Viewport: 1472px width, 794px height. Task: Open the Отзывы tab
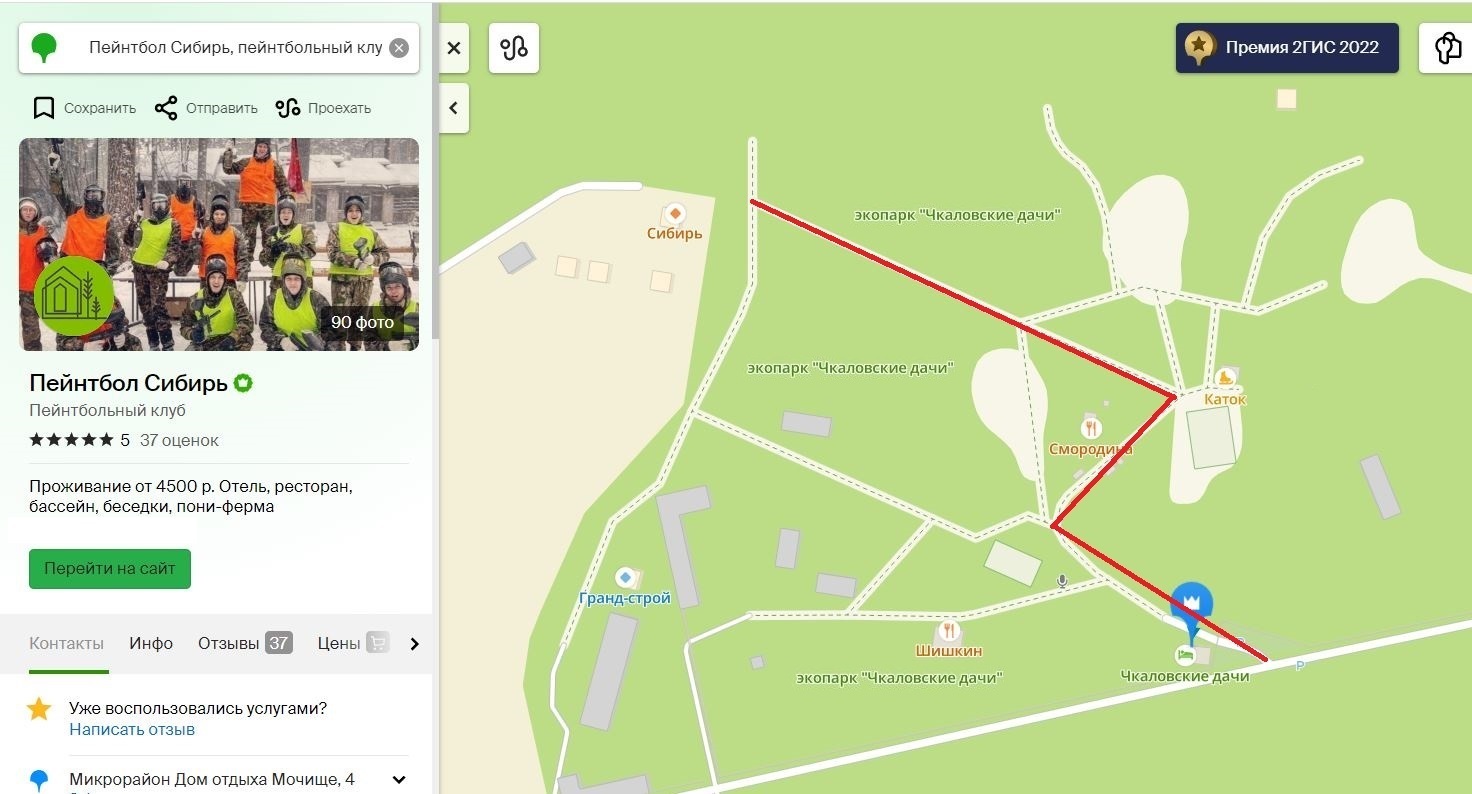(x=245, y=643)
